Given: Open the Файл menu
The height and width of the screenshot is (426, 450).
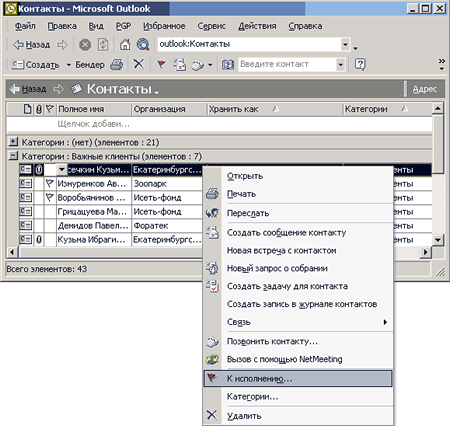Looking at the screenshot, I should pyautogui.click(x=25, y=26).
